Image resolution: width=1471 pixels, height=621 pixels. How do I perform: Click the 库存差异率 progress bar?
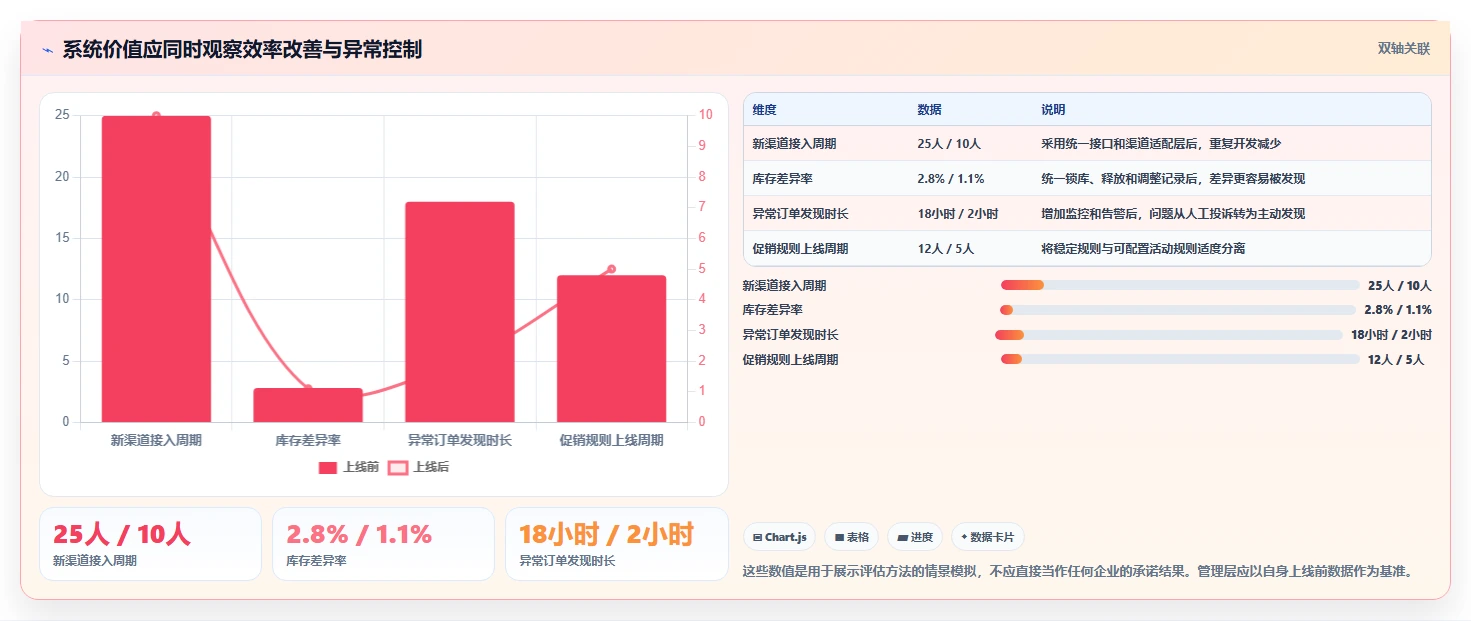pyautogui.click(x=1178, y=310)
